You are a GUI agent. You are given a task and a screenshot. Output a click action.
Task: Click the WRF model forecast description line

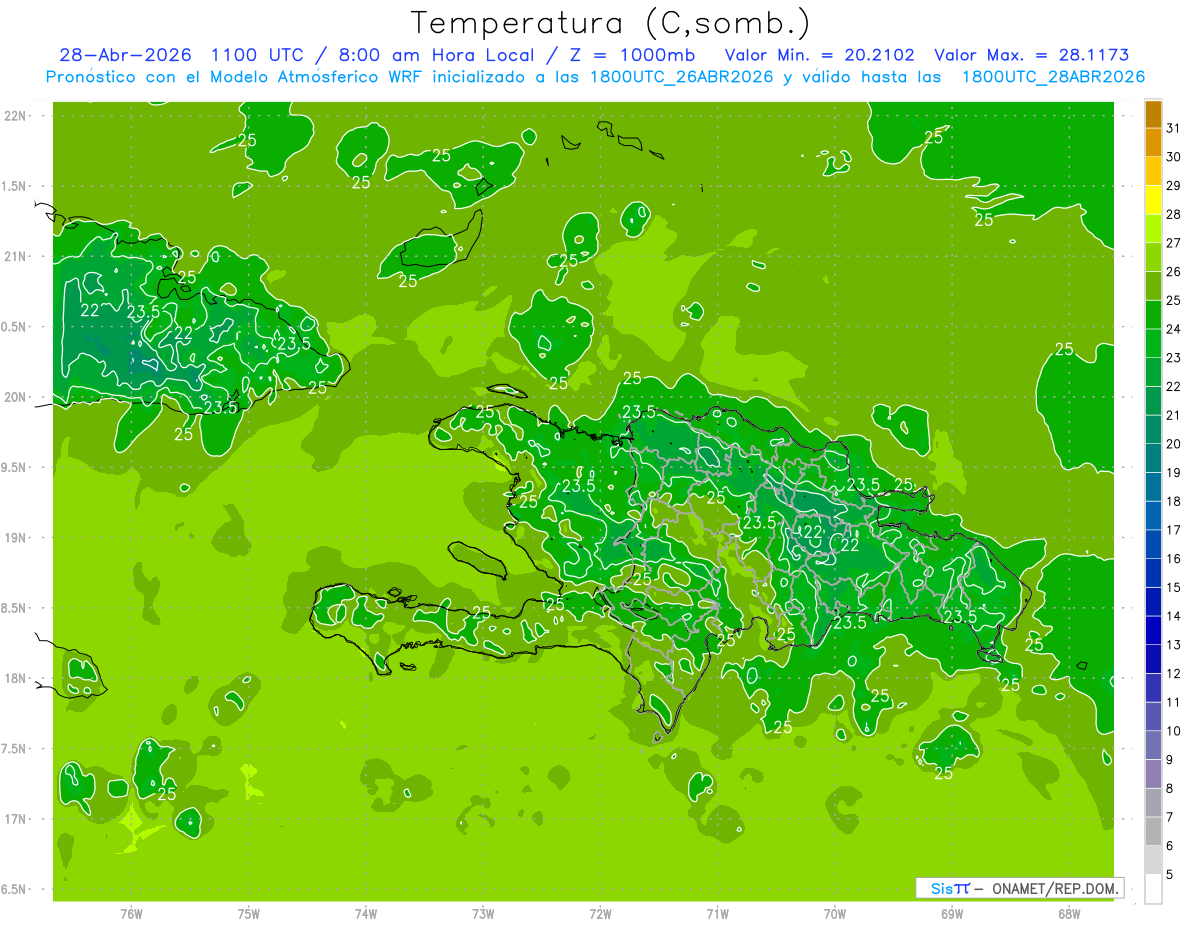(x=595, y=77)
